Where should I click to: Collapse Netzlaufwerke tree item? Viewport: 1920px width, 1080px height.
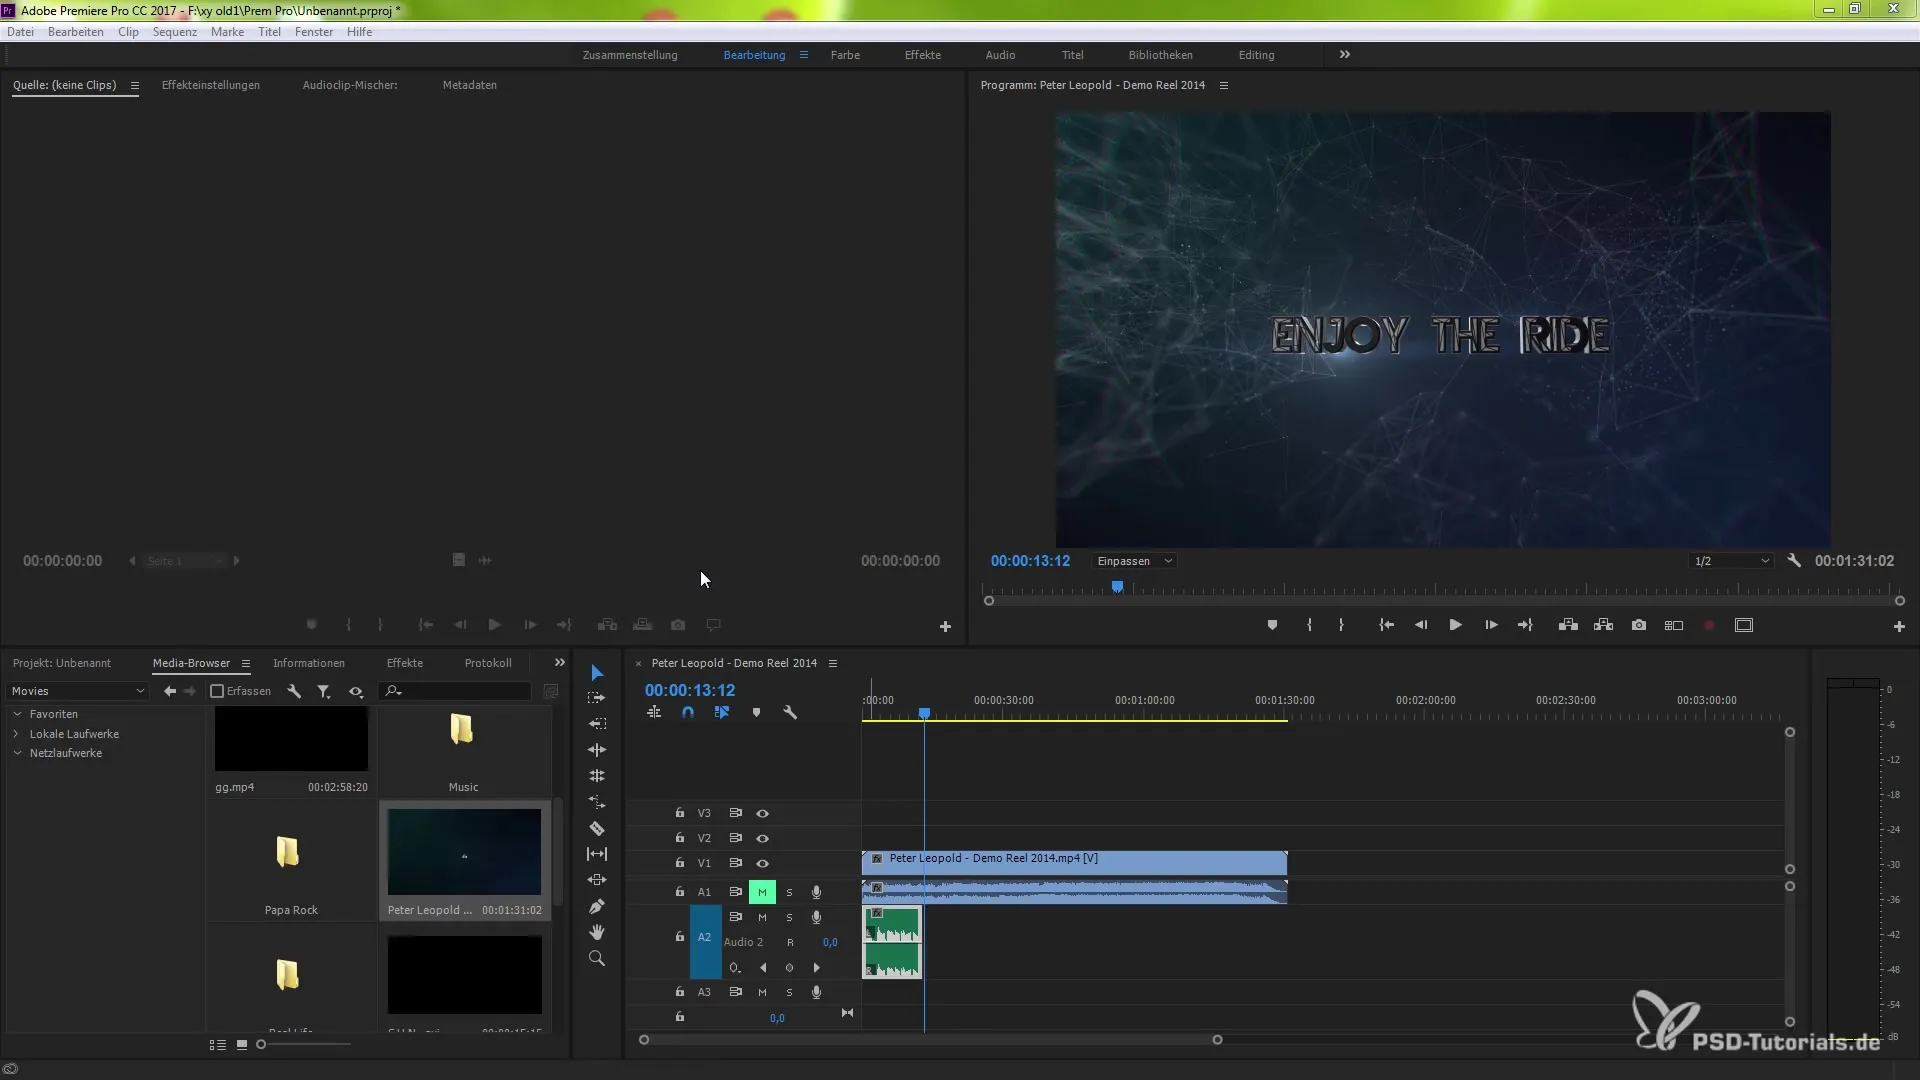click(17, 753)
